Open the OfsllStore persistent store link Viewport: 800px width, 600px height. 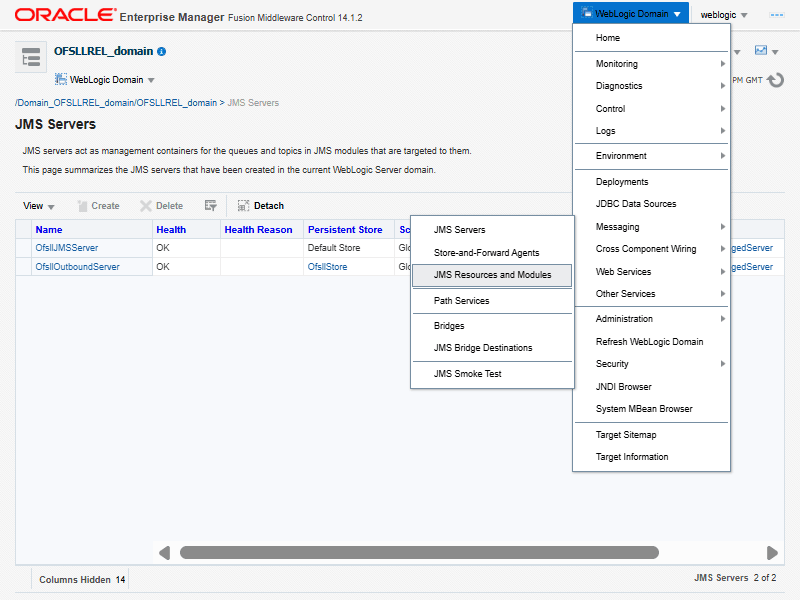click(327, 267)
